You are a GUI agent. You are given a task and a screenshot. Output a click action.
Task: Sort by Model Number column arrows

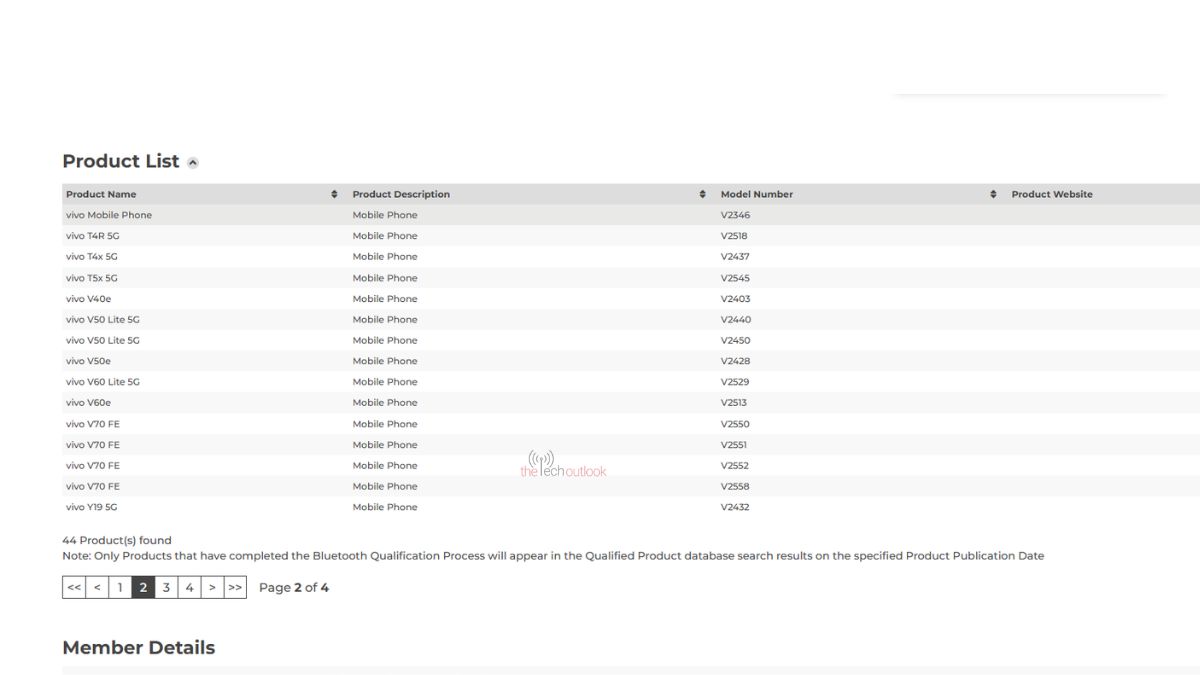[993, 194]
